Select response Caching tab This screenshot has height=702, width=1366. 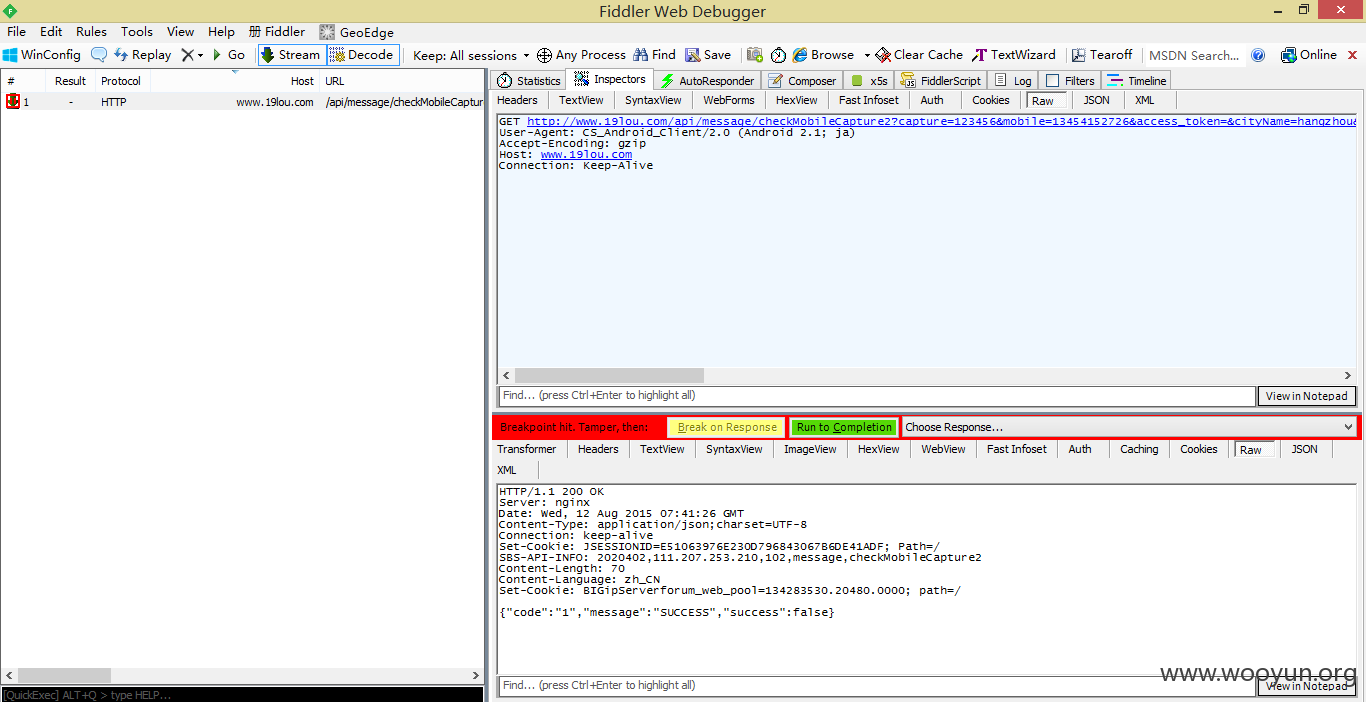tap(1139, 449)
